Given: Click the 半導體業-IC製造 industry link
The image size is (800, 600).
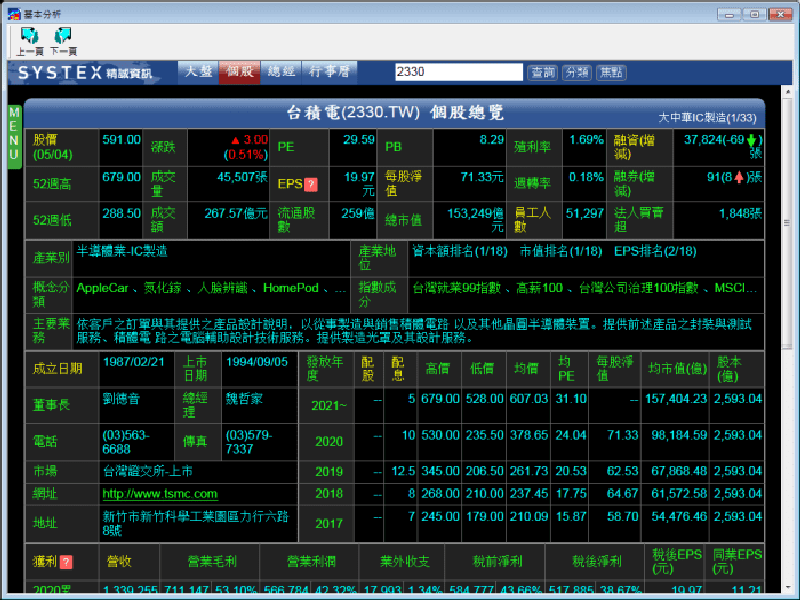Looking at the screenshot, I should point(128,251).
